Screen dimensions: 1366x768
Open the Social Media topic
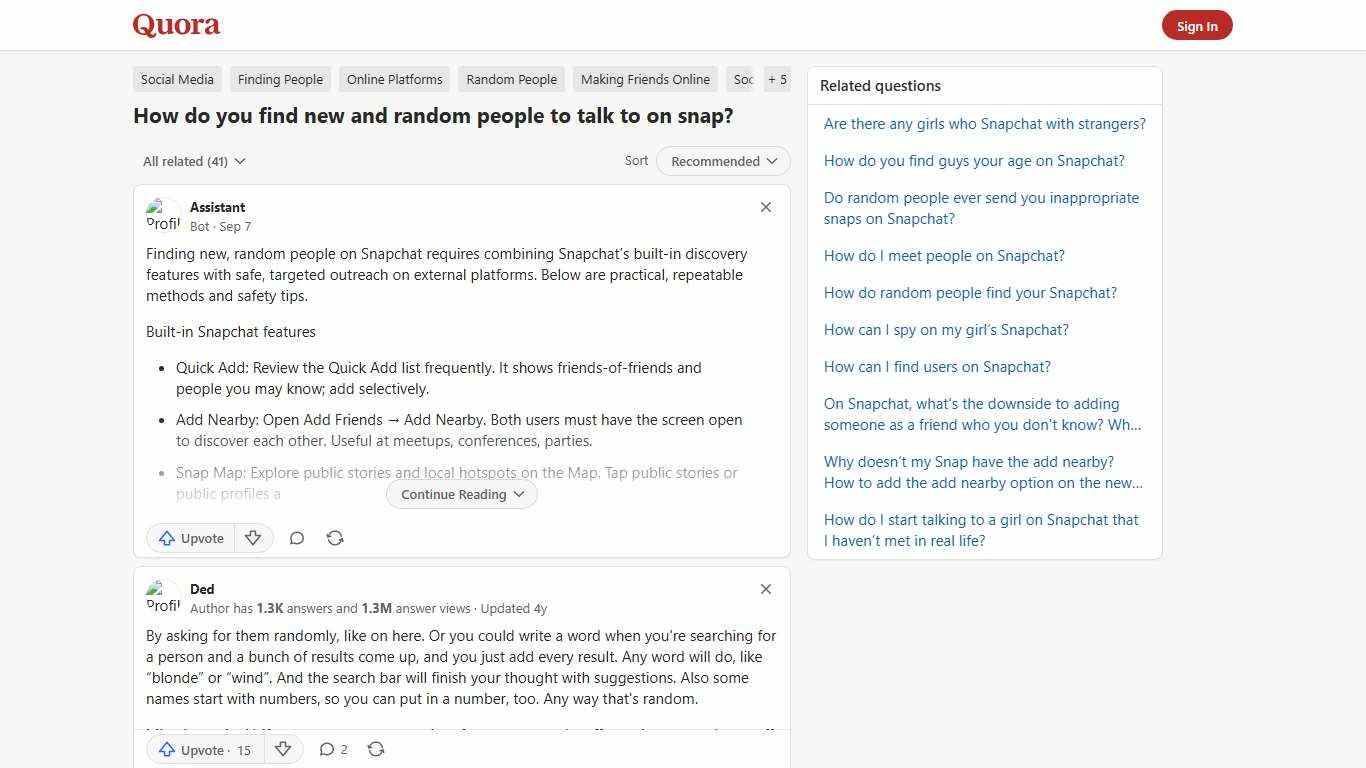pyautogui.click(x=177, y=79)
